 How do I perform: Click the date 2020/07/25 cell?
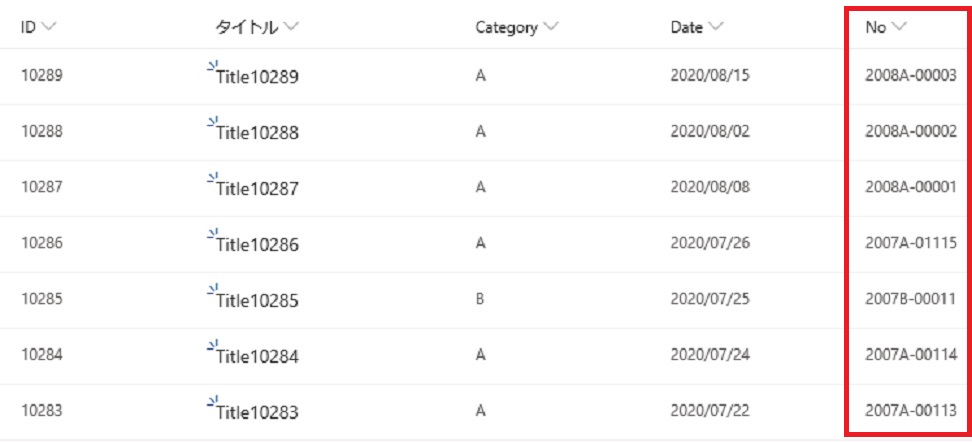coord(710,299)
